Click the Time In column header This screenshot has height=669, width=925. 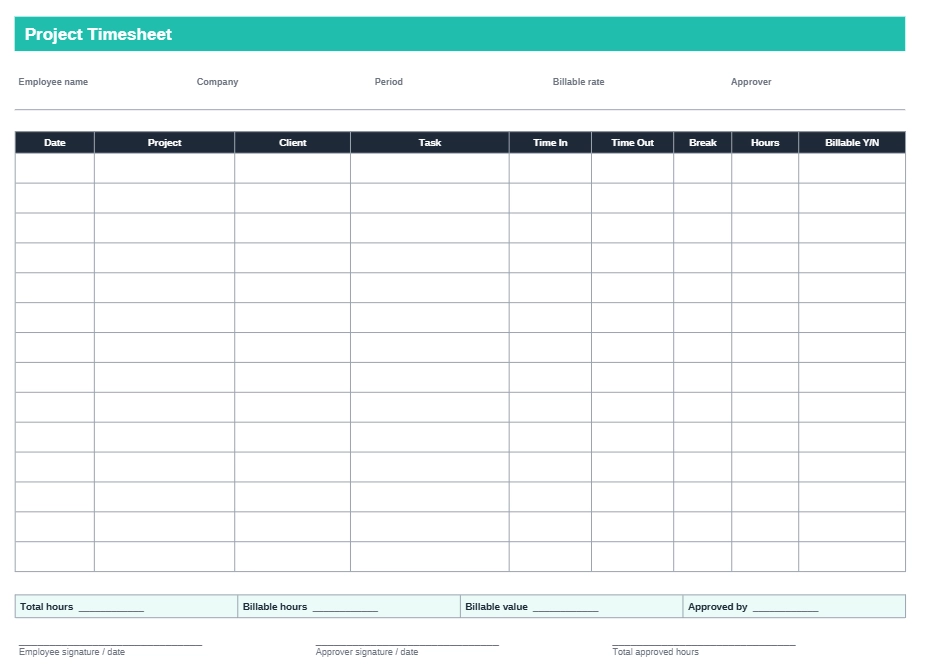pos(550,143)
